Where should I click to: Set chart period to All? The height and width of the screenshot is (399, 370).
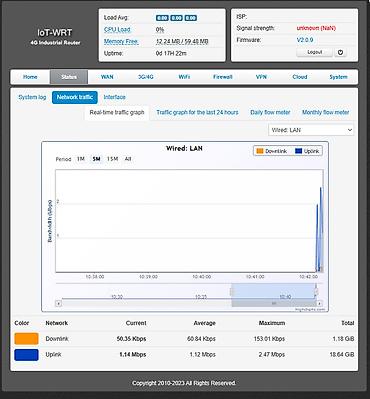128,159
